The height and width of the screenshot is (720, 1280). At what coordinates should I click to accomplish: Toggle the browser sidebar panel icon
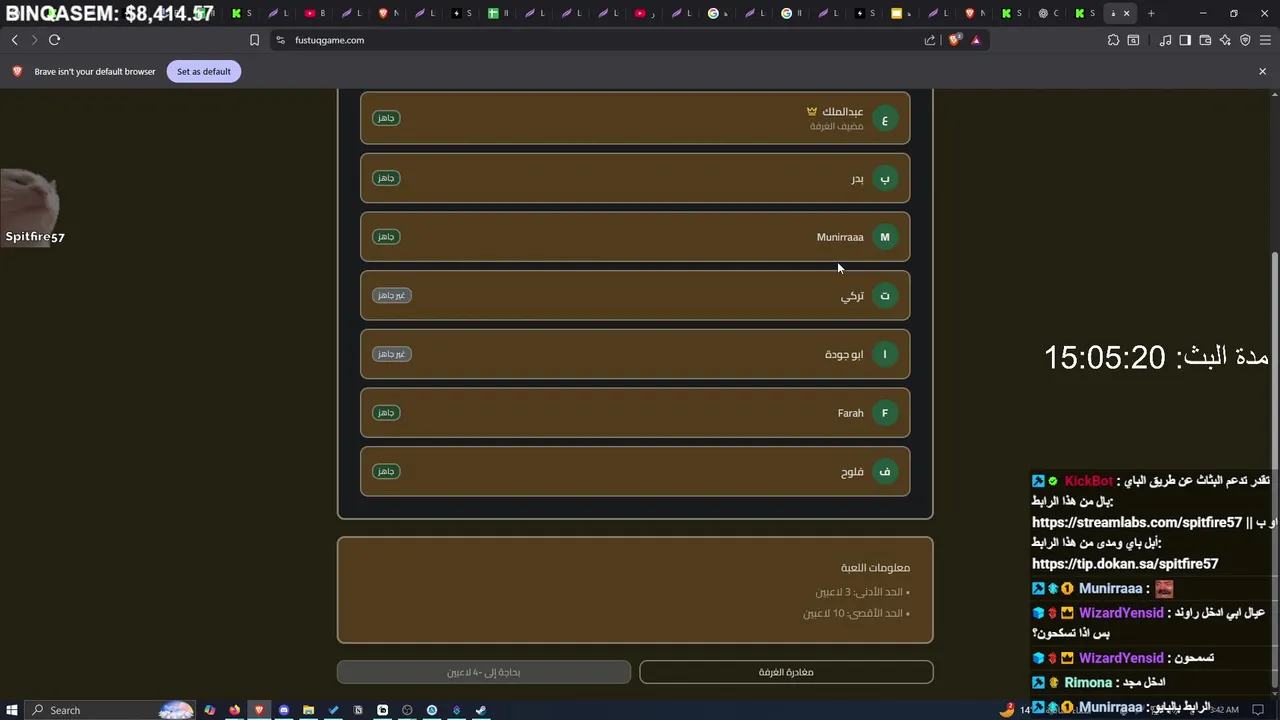pos(1185,40)
